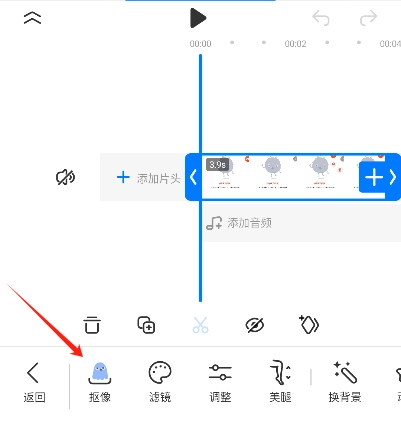The image size is (401, 424).
Task: Add a clip with blue plus button
Action: (374, 177)
